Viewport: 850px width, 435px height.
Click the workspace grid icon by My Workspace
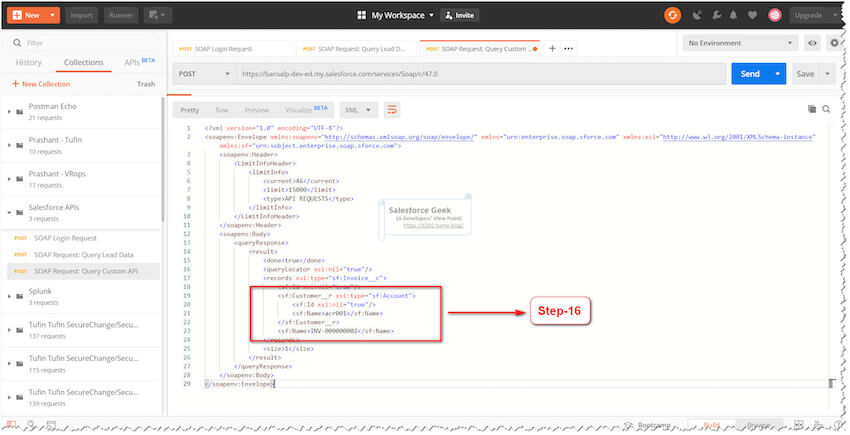coord(362,15)
